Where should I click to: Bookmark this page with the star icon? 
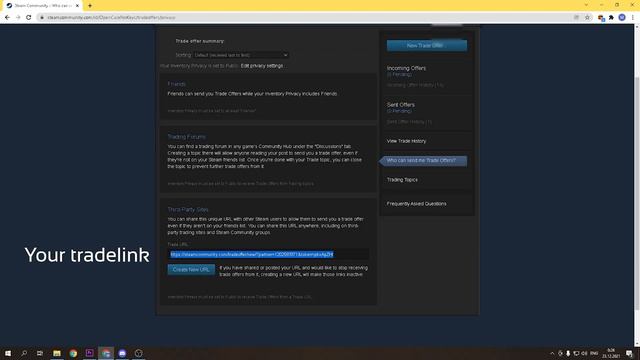[x=587, y=18]
